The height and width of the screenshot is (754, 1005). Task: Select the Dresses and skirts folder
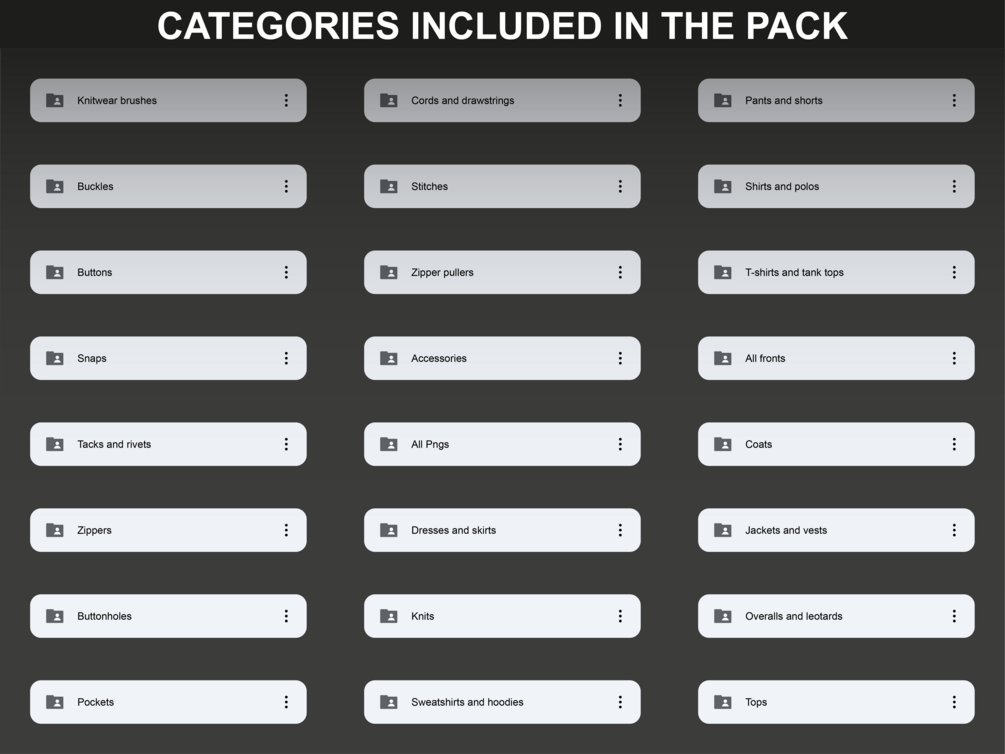[x=502, y=530]
